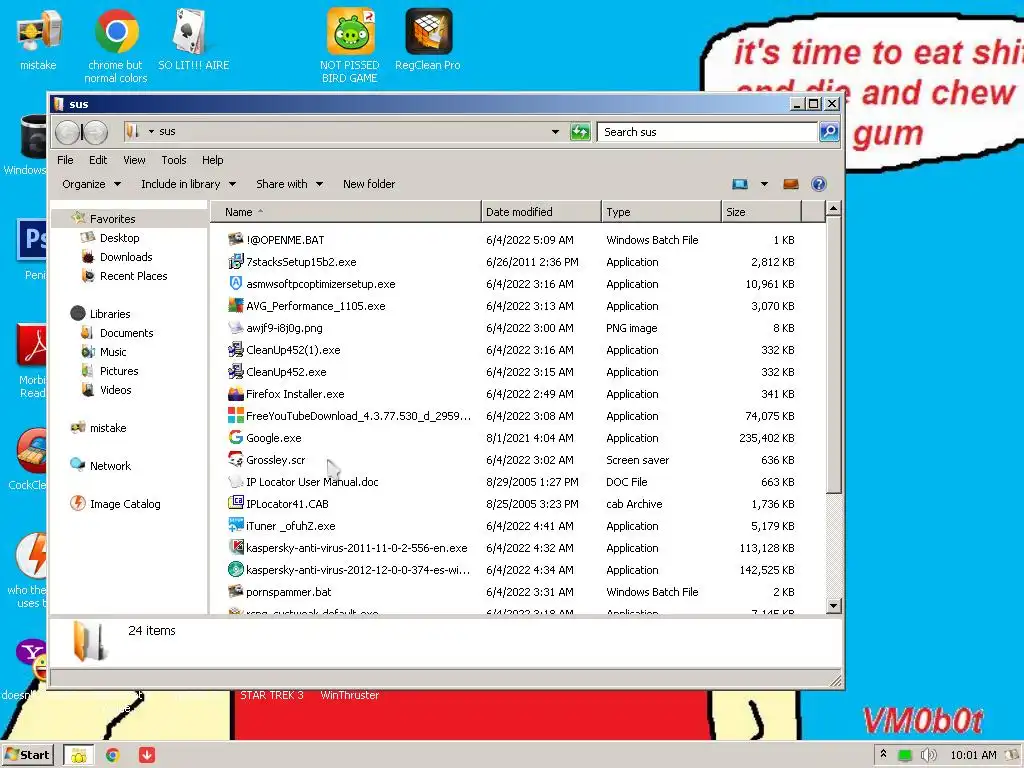This screenshot has width=1024, height=768.
Task: Click the Start button
Action: click(28, 755)
